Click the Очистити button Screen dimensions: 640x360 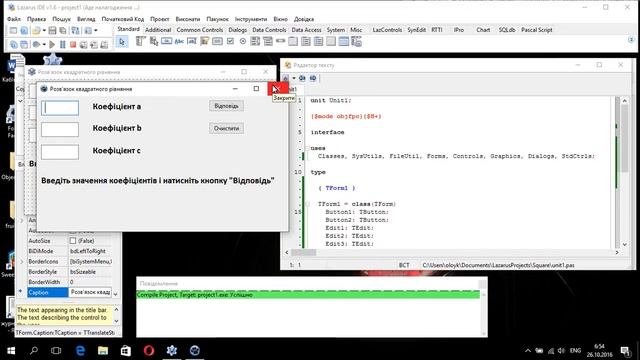click(x=226, y=128)
